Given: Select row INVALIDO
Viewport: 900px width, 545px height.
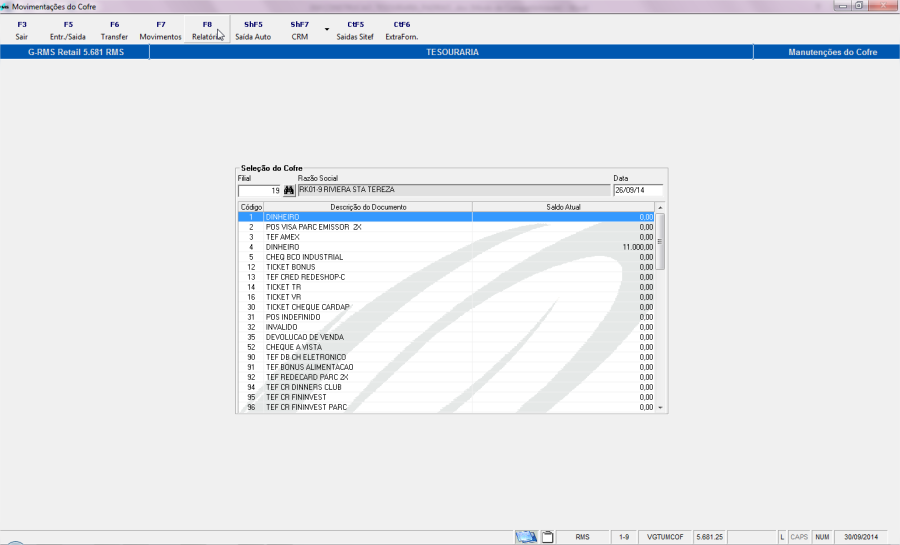Looking at the screenshot, I should (x=446, y=327).
